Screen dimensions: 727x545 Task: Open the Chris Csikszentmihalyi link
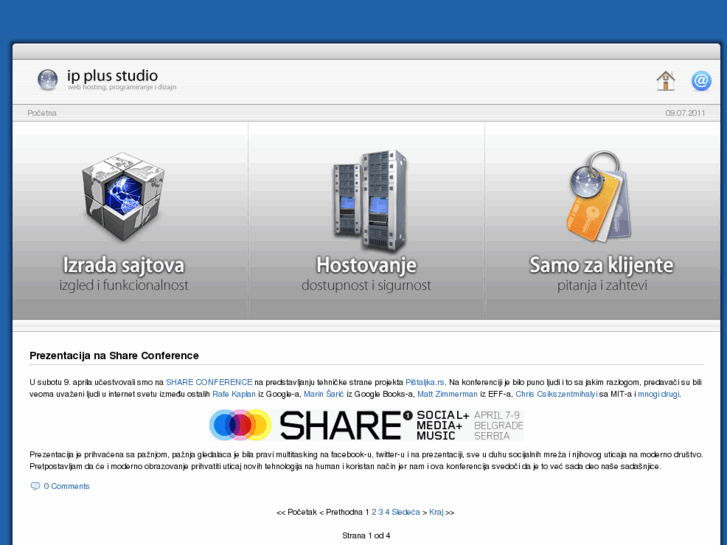556,394
